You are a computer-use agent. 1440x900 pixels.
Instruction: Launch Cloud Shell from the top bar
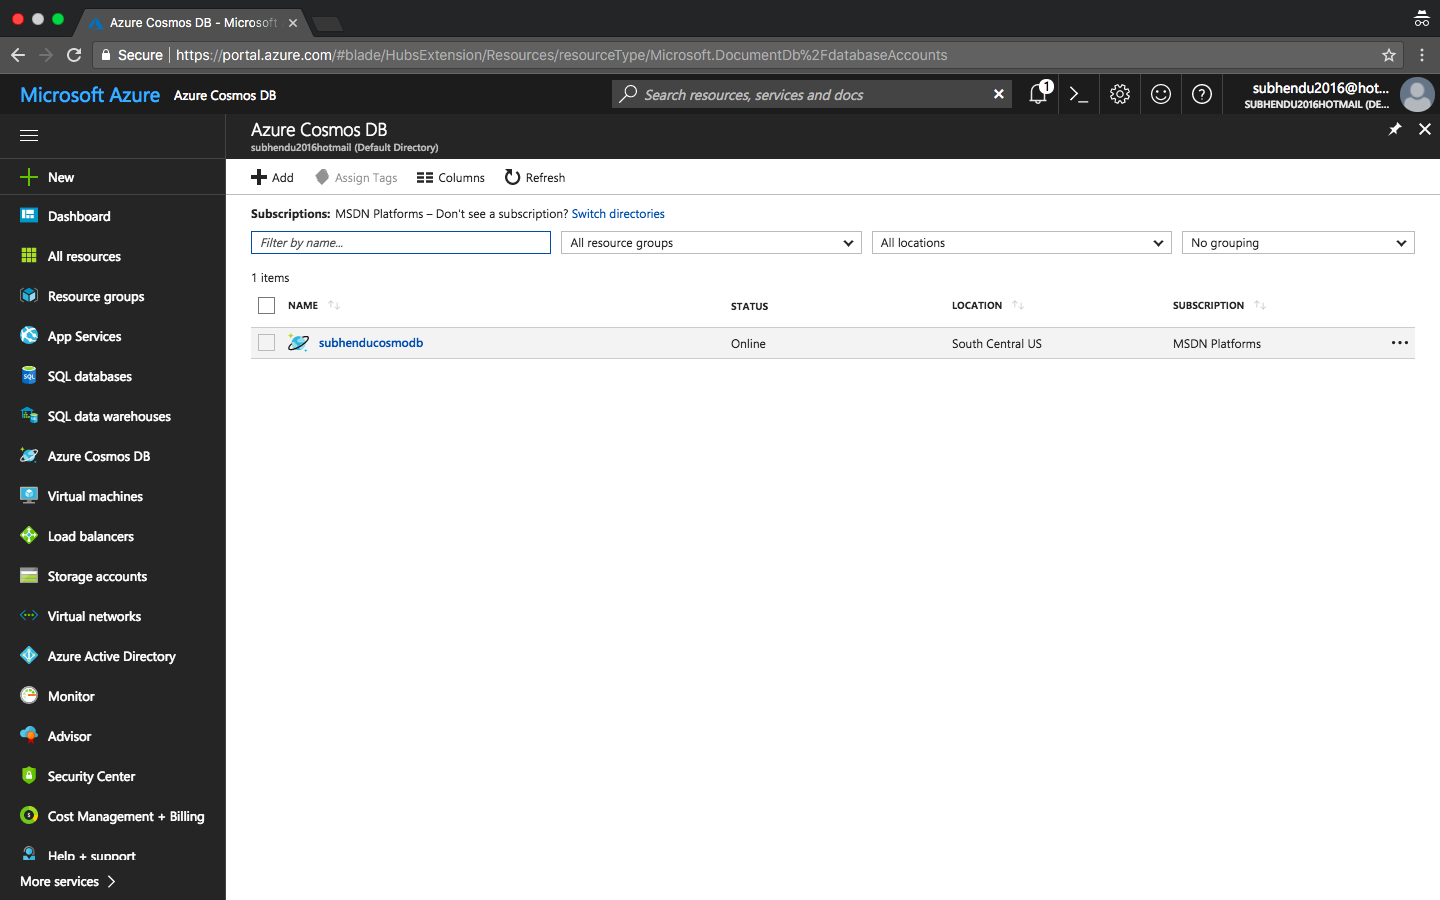pos(1078,94)
